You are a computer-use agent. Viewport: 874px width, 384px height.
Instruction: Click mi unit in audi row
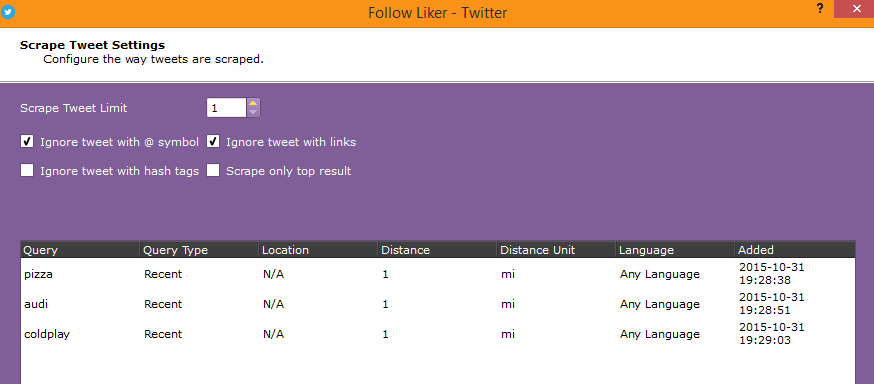pos(507,304)
